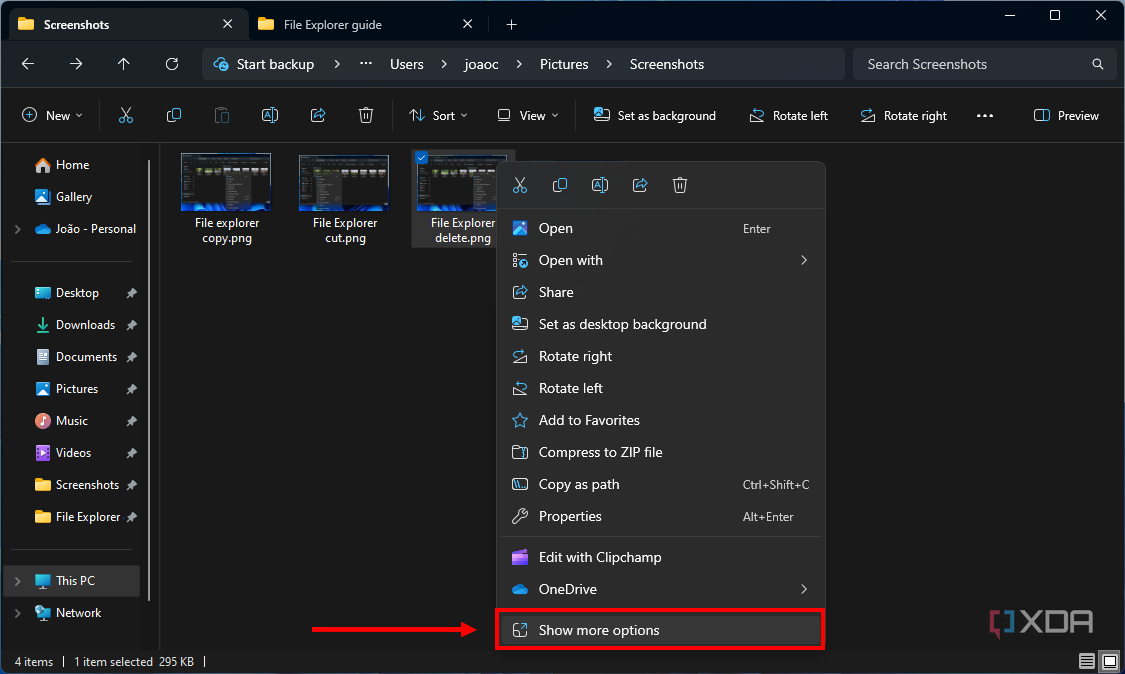
Task: Click the Preview toggle in the toolbar
Action: (x=1066, y=115)
